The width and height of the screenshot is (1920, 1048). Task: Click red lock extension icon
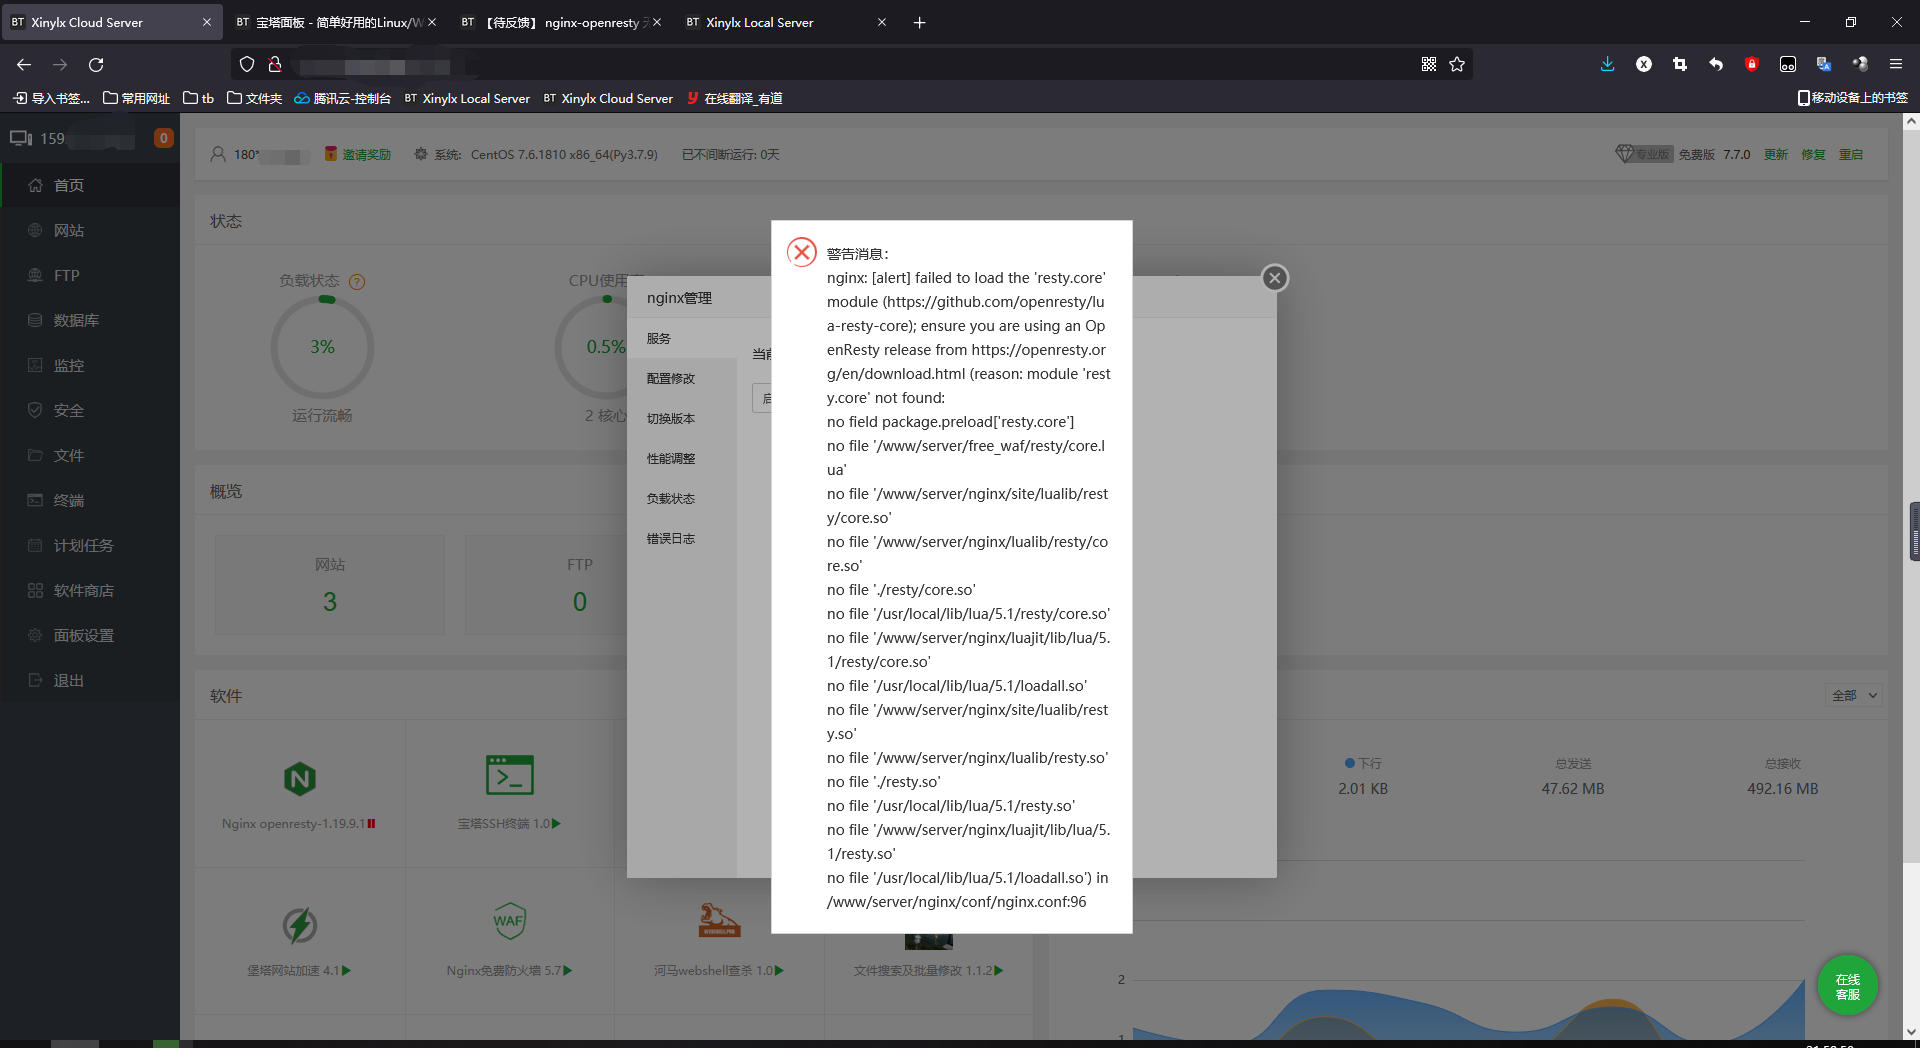click(1752, 64)
